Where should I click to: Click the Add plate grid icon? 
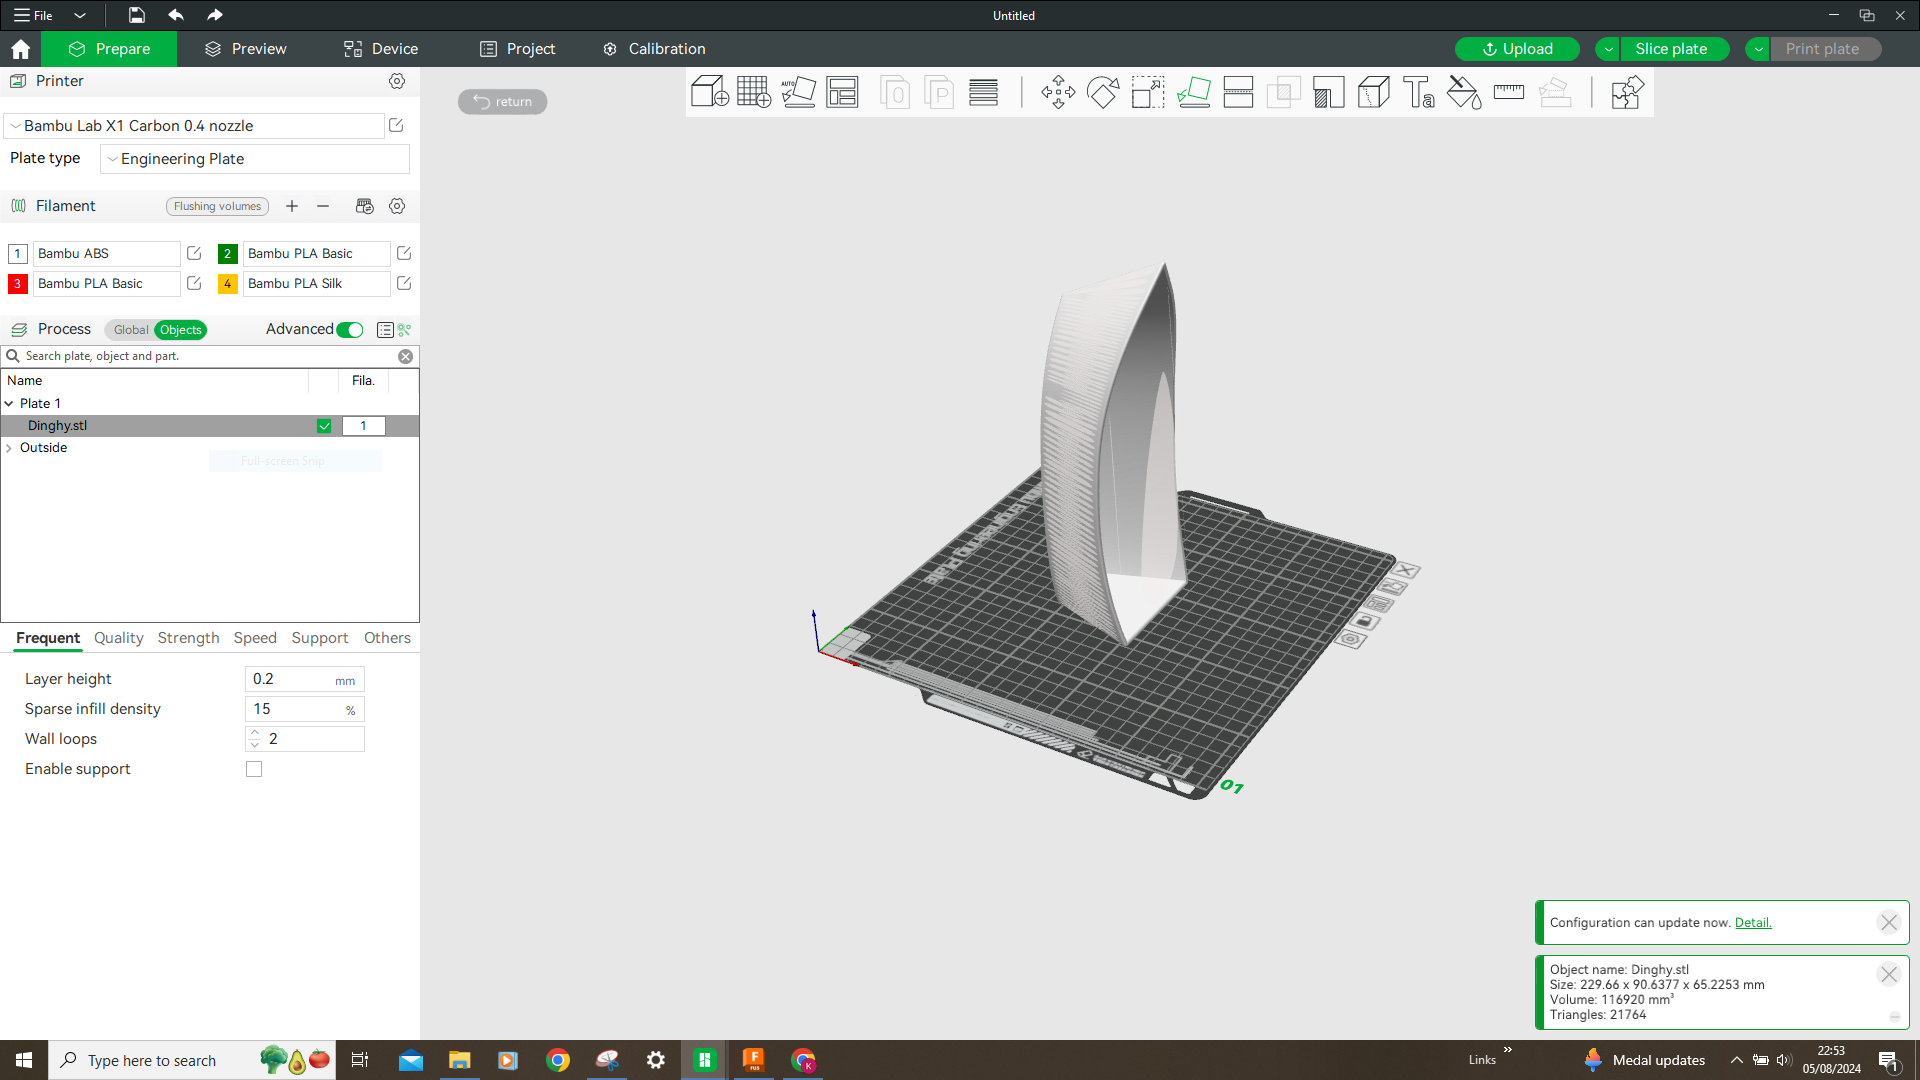tap(754, 92)
